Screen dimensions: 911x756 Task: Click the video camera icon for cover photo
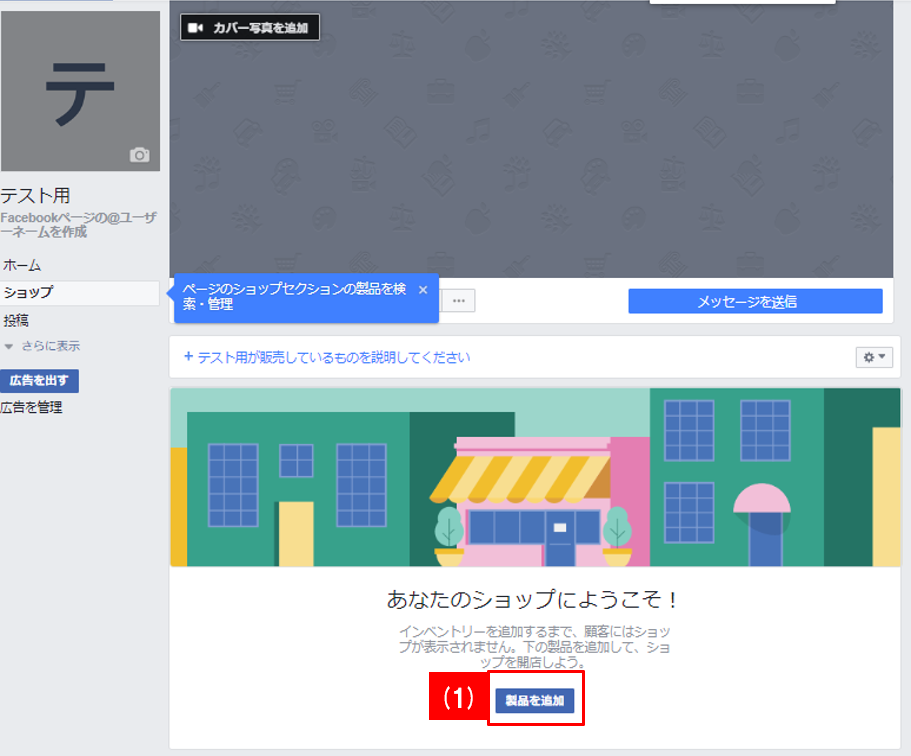196,28
